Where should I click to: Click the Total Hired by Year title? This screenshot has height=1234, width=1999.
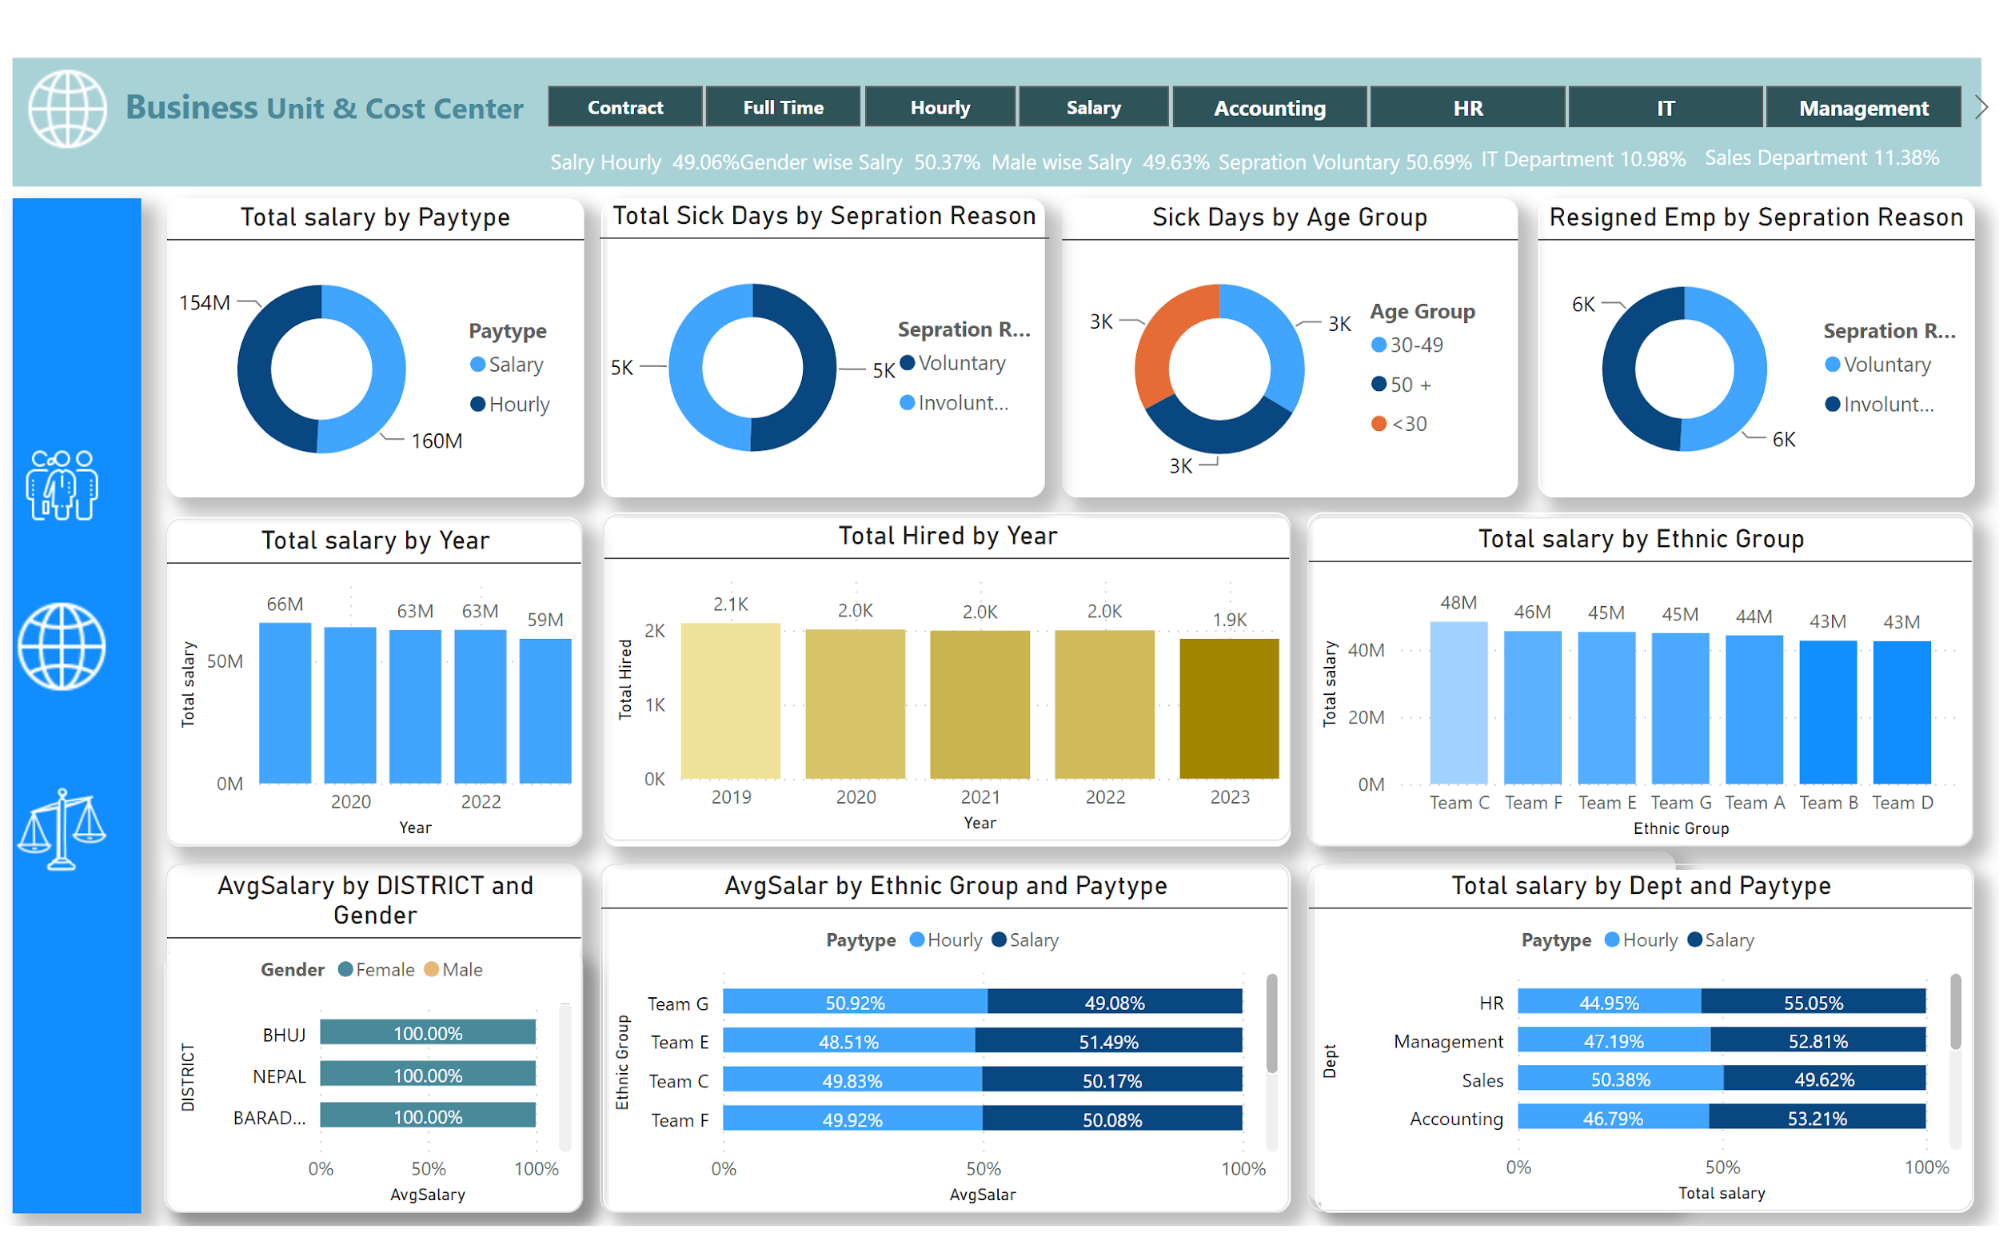[x=948, y=536]
